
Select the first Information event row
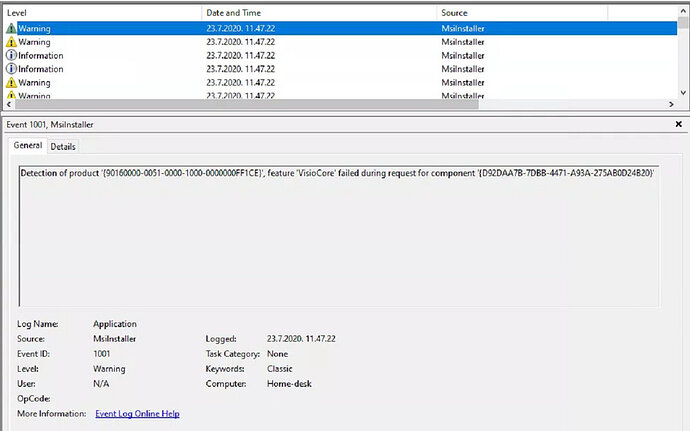pos(341,55)
